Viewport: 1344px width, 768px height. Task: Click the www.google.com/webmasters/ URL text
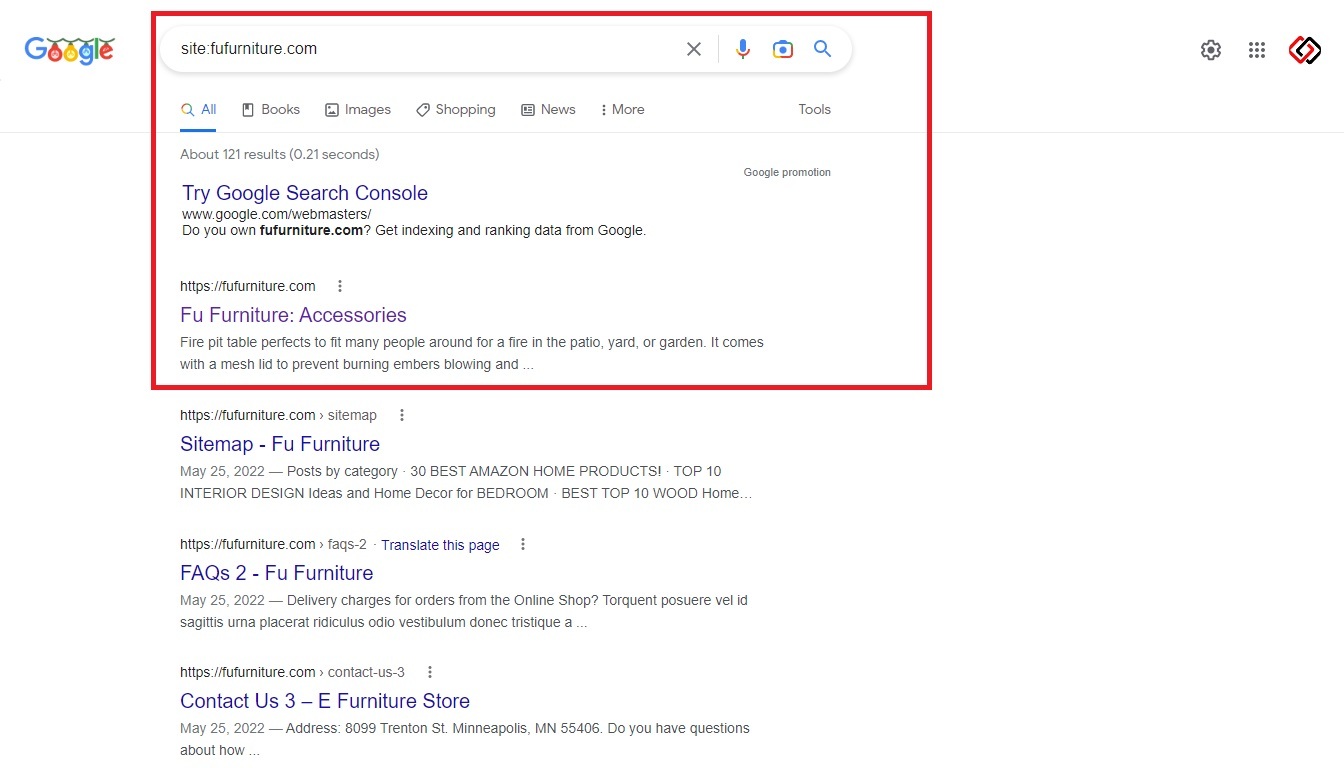(277, 214)
